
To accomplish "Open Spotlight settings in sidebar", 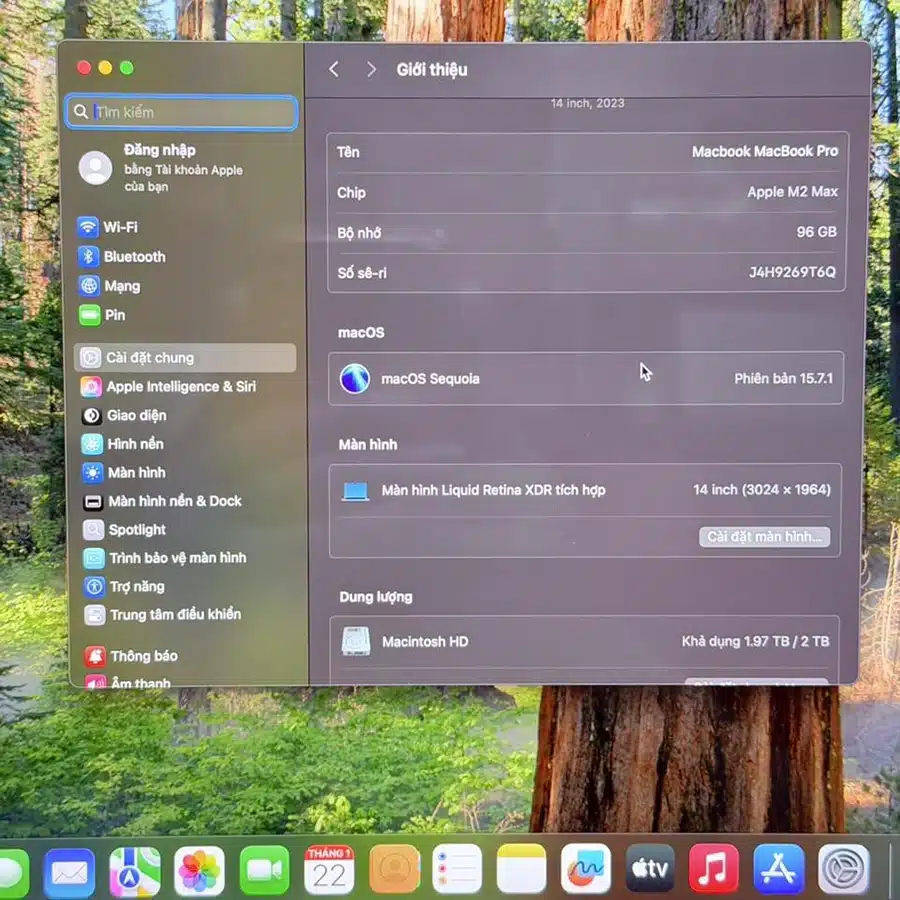I will coord(137,530).
